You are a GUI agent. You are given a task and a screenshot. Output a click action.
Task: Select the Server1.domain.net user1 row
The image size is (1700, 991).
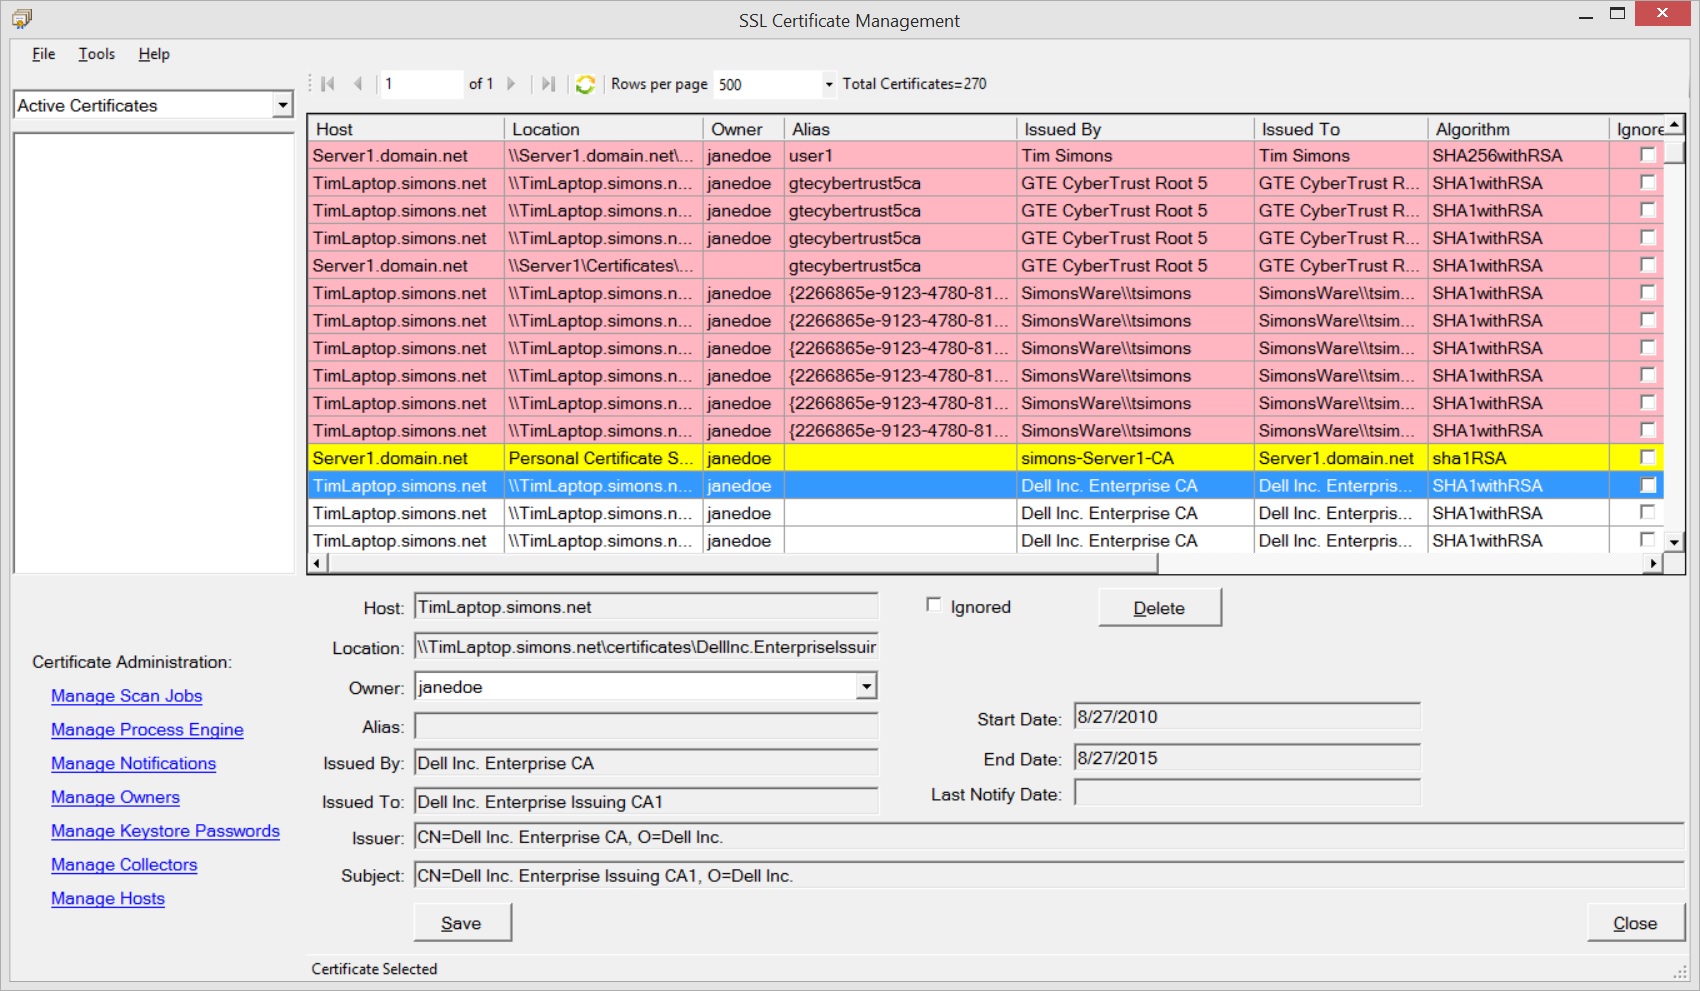[985, 156]
